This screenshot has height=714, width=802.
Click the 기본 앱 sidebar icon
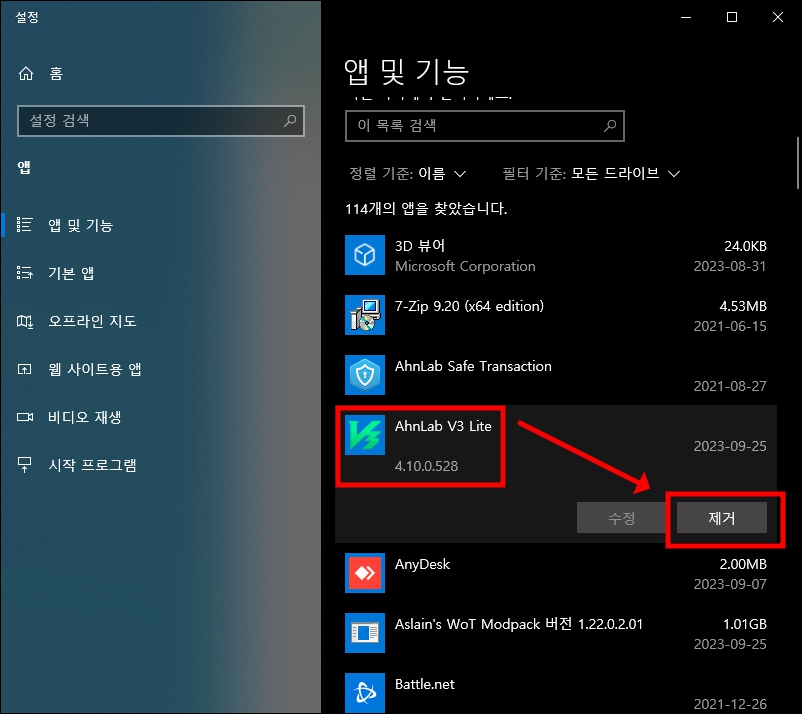pyautogui.click(x=25, y=273)
